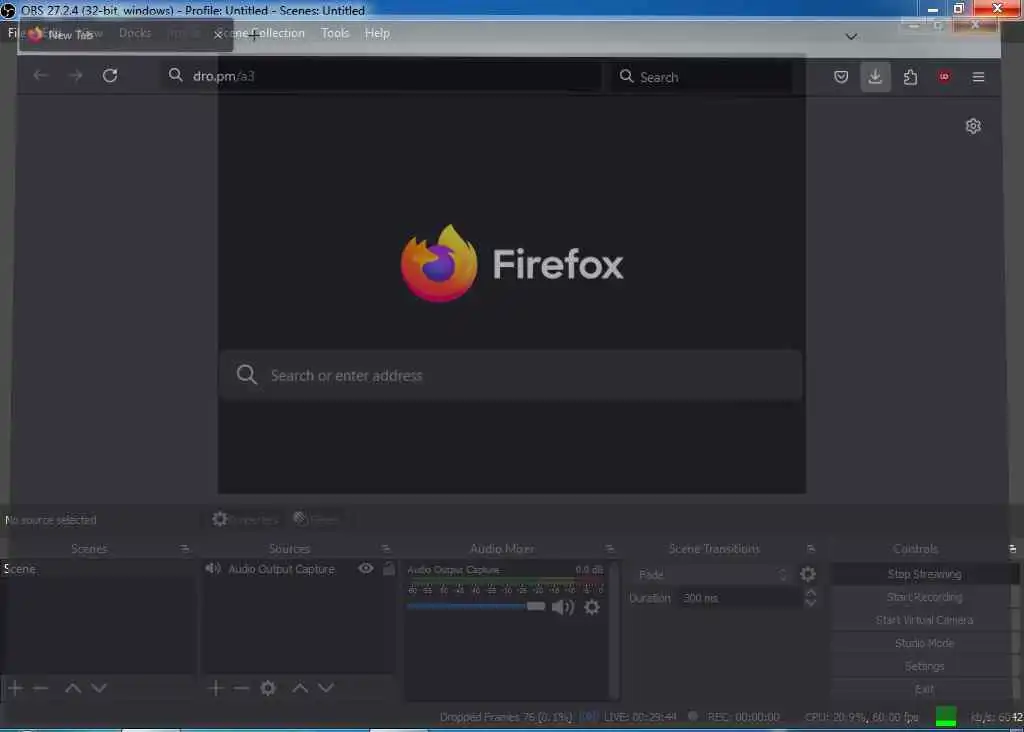Open the Pocket save icon
The height and width of the screenshot is (732, 1024).
point(841,77)
